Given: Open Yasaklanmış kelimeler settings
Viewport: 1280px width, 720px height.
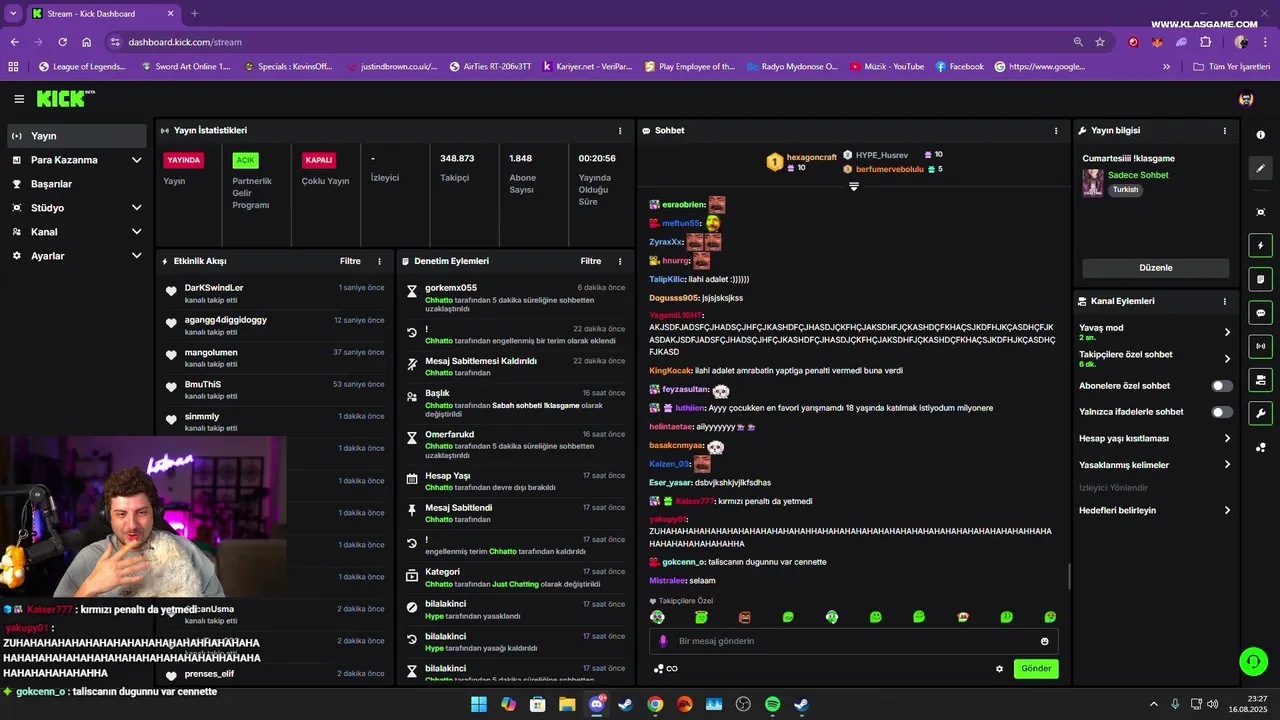Looking at the screenshot, I should pyautogui.click(x=1155, y=465).
